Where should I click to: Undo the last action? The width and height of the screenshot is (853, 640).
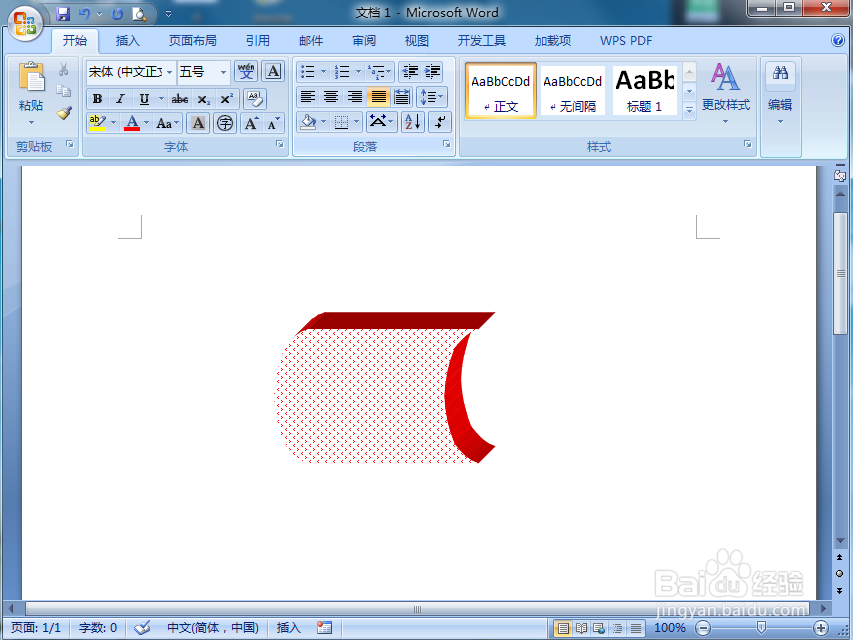tap(84, 14)
